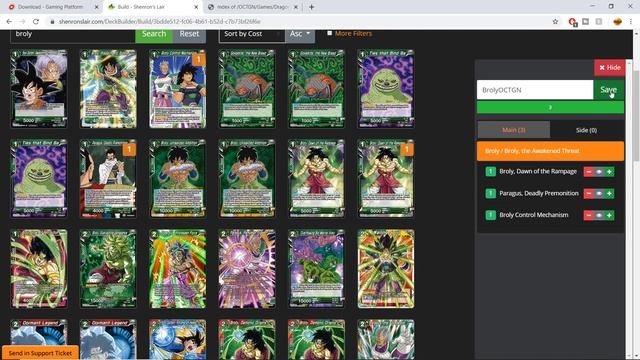Open the Asc sort order dropdown
Image resolution: width=640 pixels, height=360 pixels.
pyautogui.click(x=300, y=34)
